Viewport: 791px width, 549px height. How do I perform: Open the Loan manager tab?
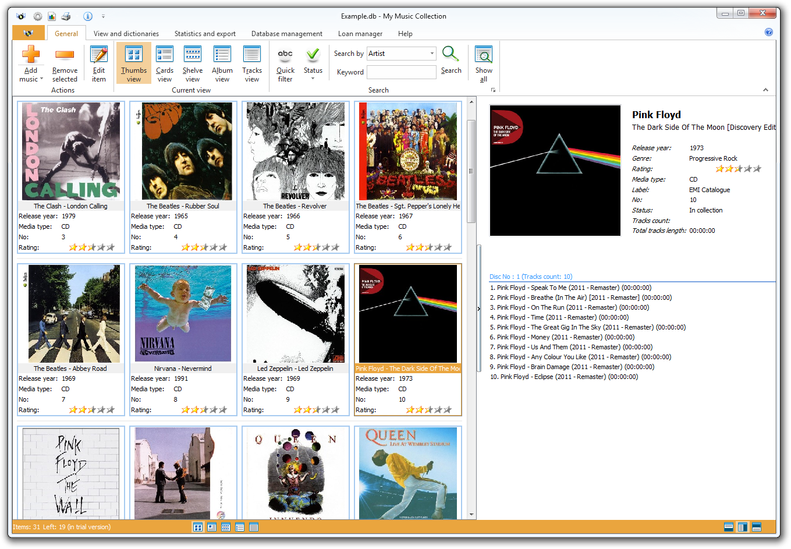pos(360,33)
